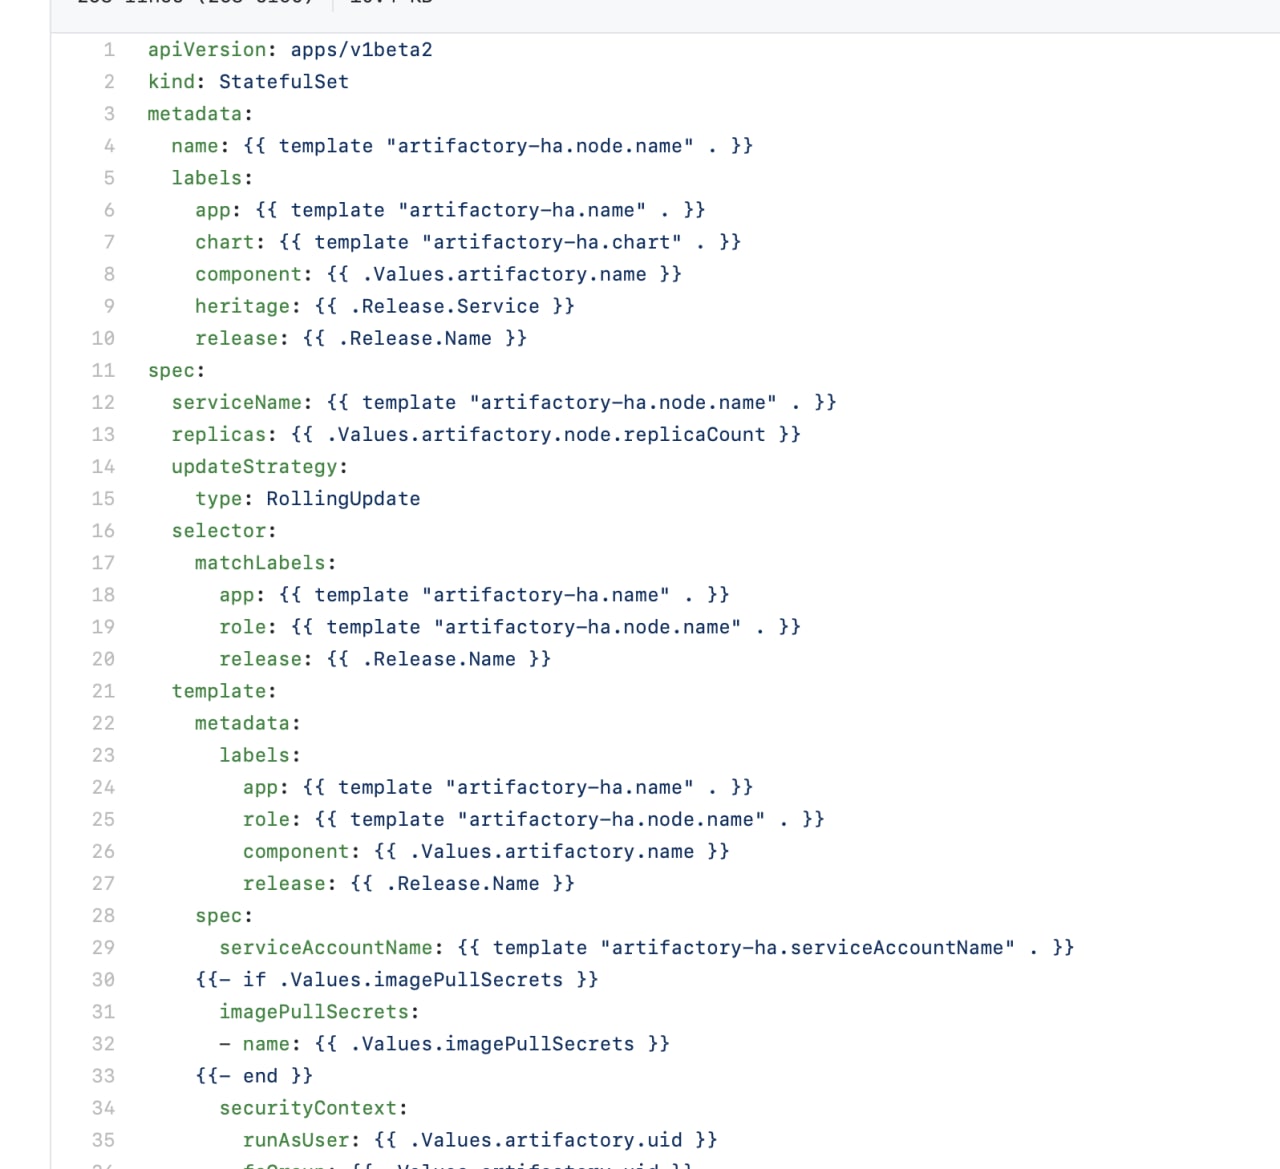Select line number 21 in the gutter

(103, 691)
